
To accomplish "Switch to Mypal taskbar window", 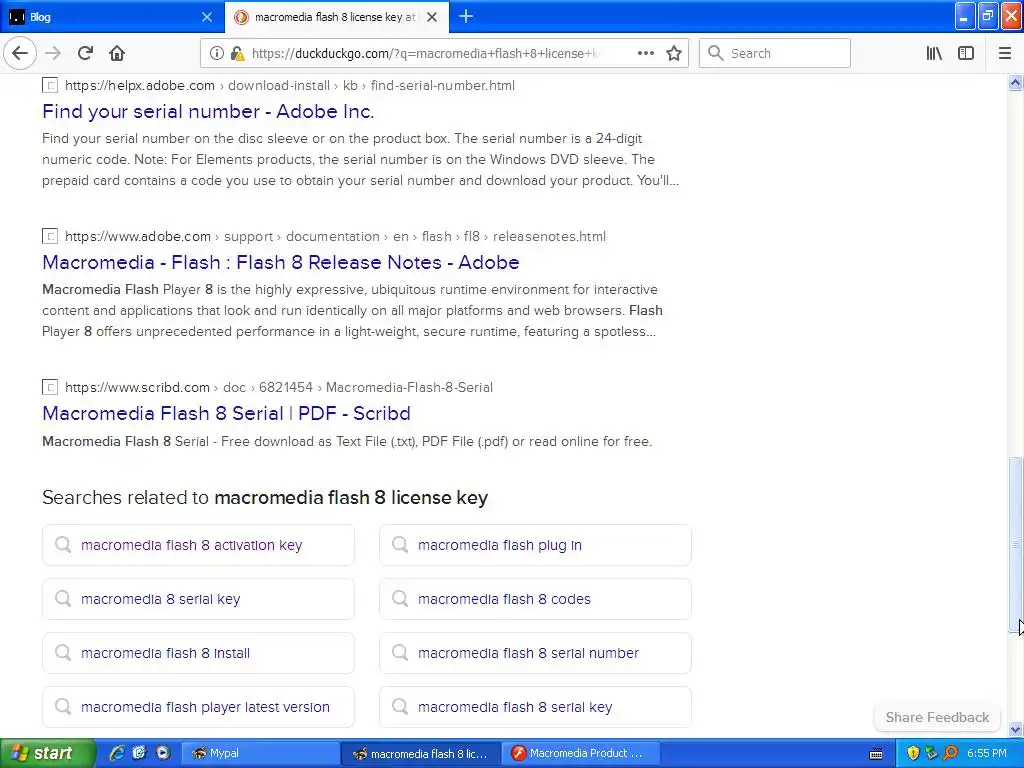I will click(259, 753).
